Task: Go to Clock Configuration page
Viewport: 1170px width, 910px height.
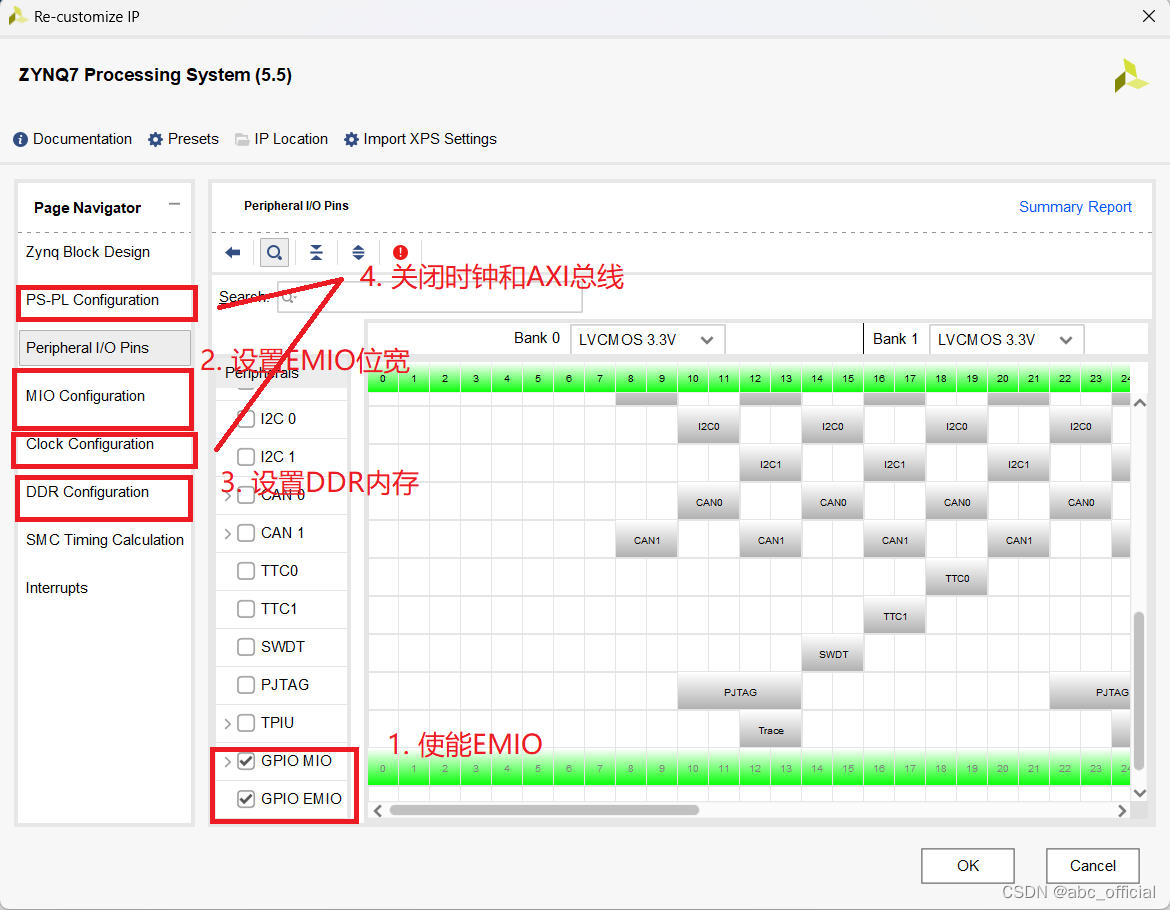Action: (x=90, y=444)
